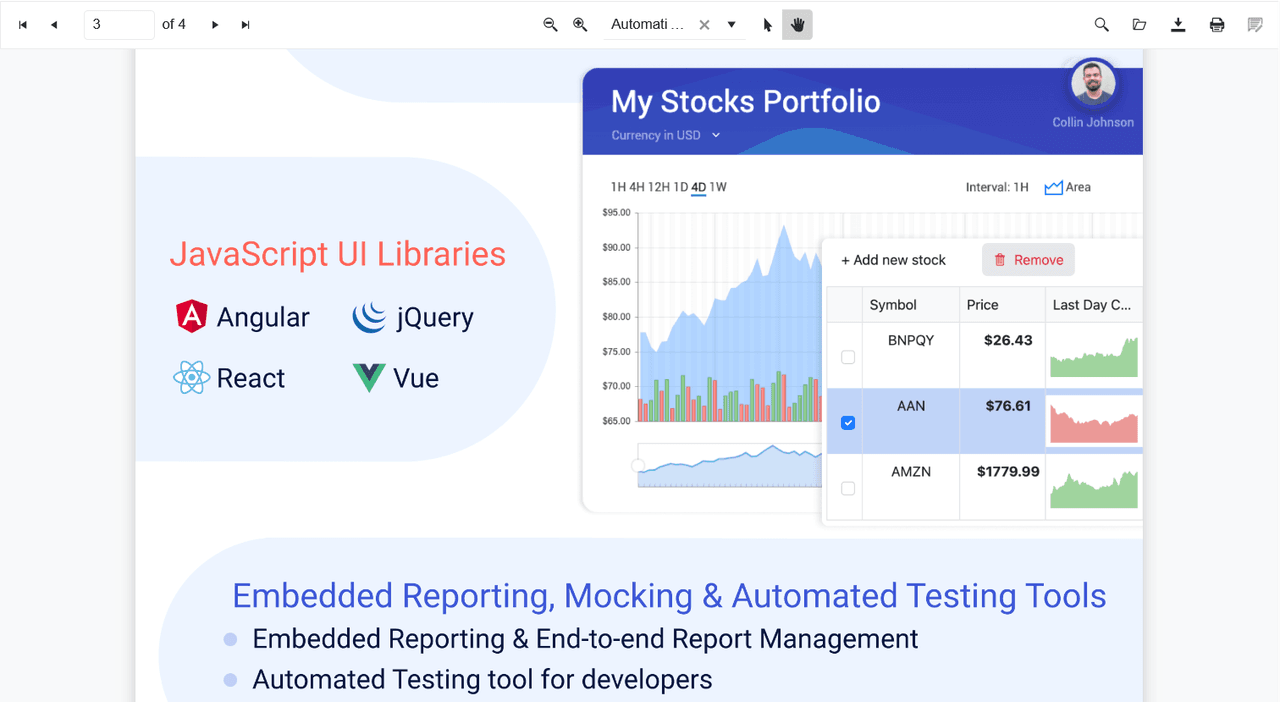Check the BNPQY row checkbox
Screen dimensions: 1280x702
848,357
